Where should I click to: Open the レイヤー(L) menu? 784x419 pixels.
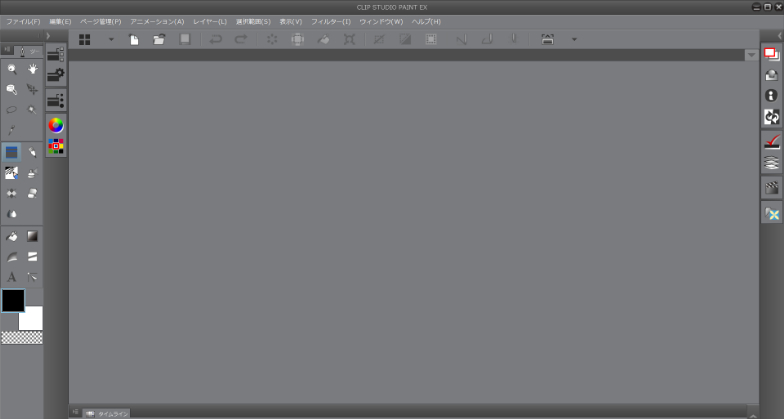point(210,22)
